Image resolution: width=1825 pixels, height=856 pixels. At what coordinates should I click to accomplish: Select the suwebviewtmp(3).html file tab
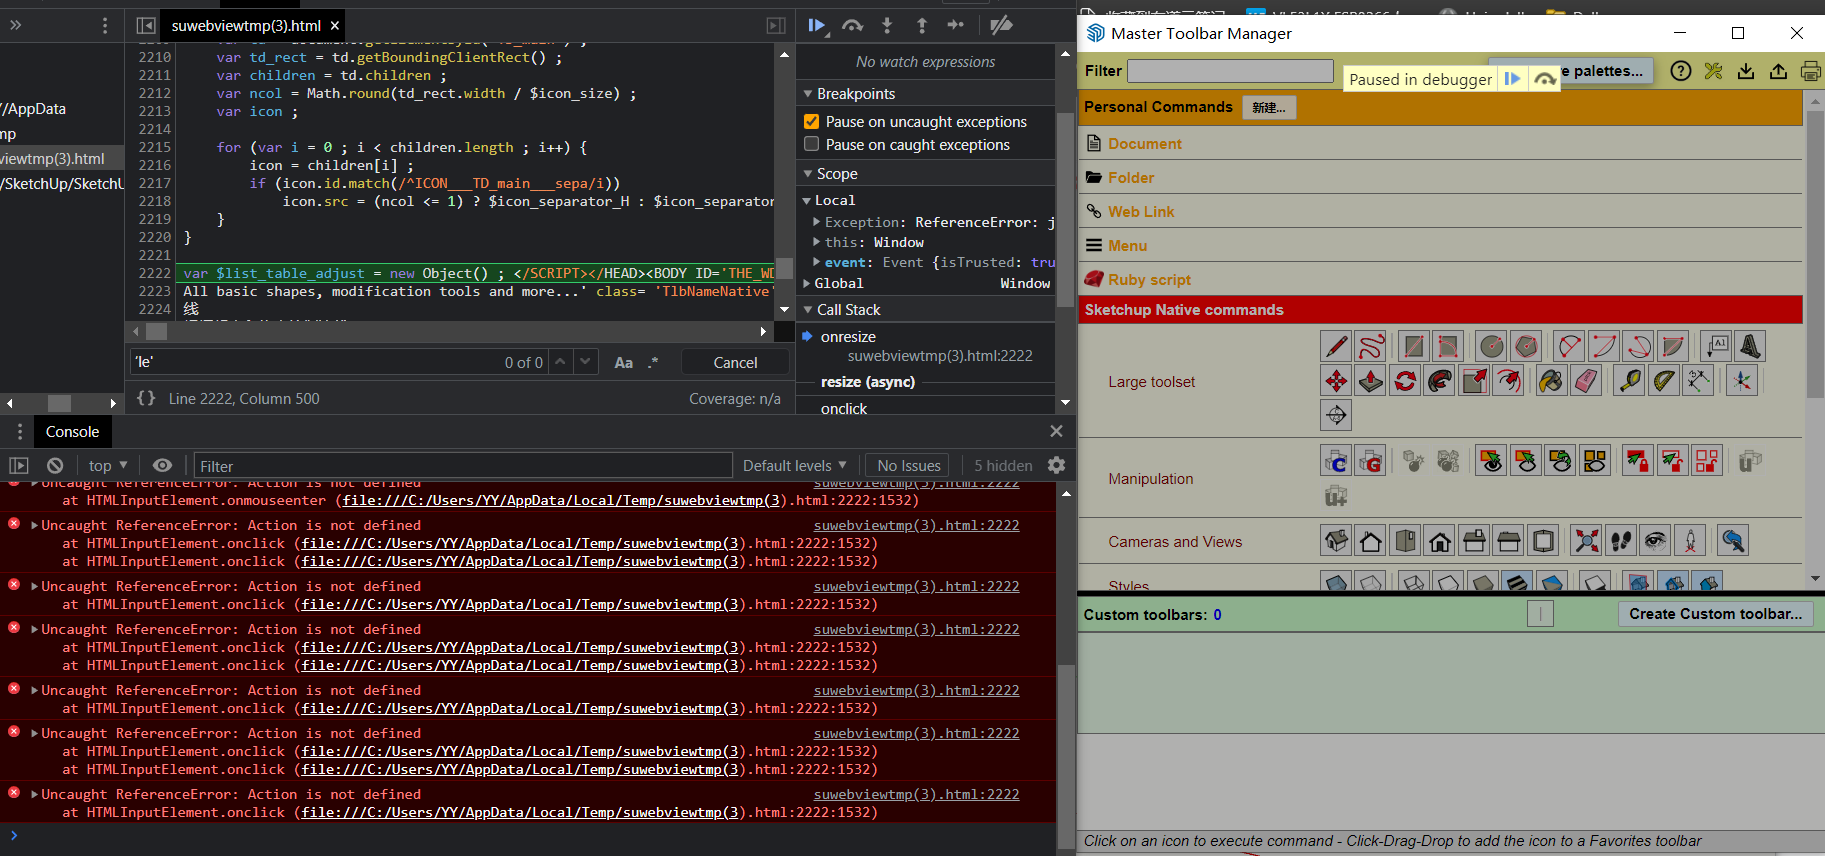coord(246,25)
